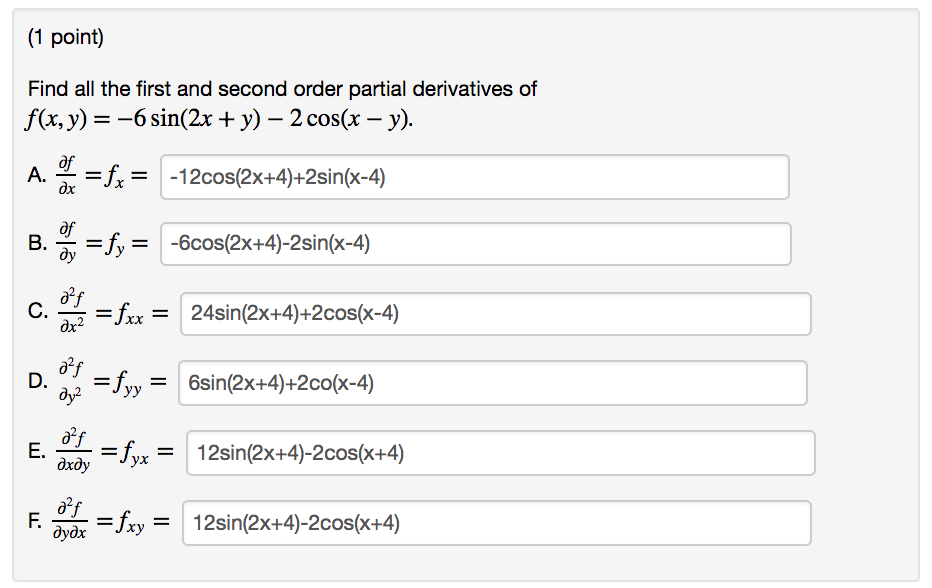
Task: Click the label A with ∂f/∂x
Action: click(86, 177)
